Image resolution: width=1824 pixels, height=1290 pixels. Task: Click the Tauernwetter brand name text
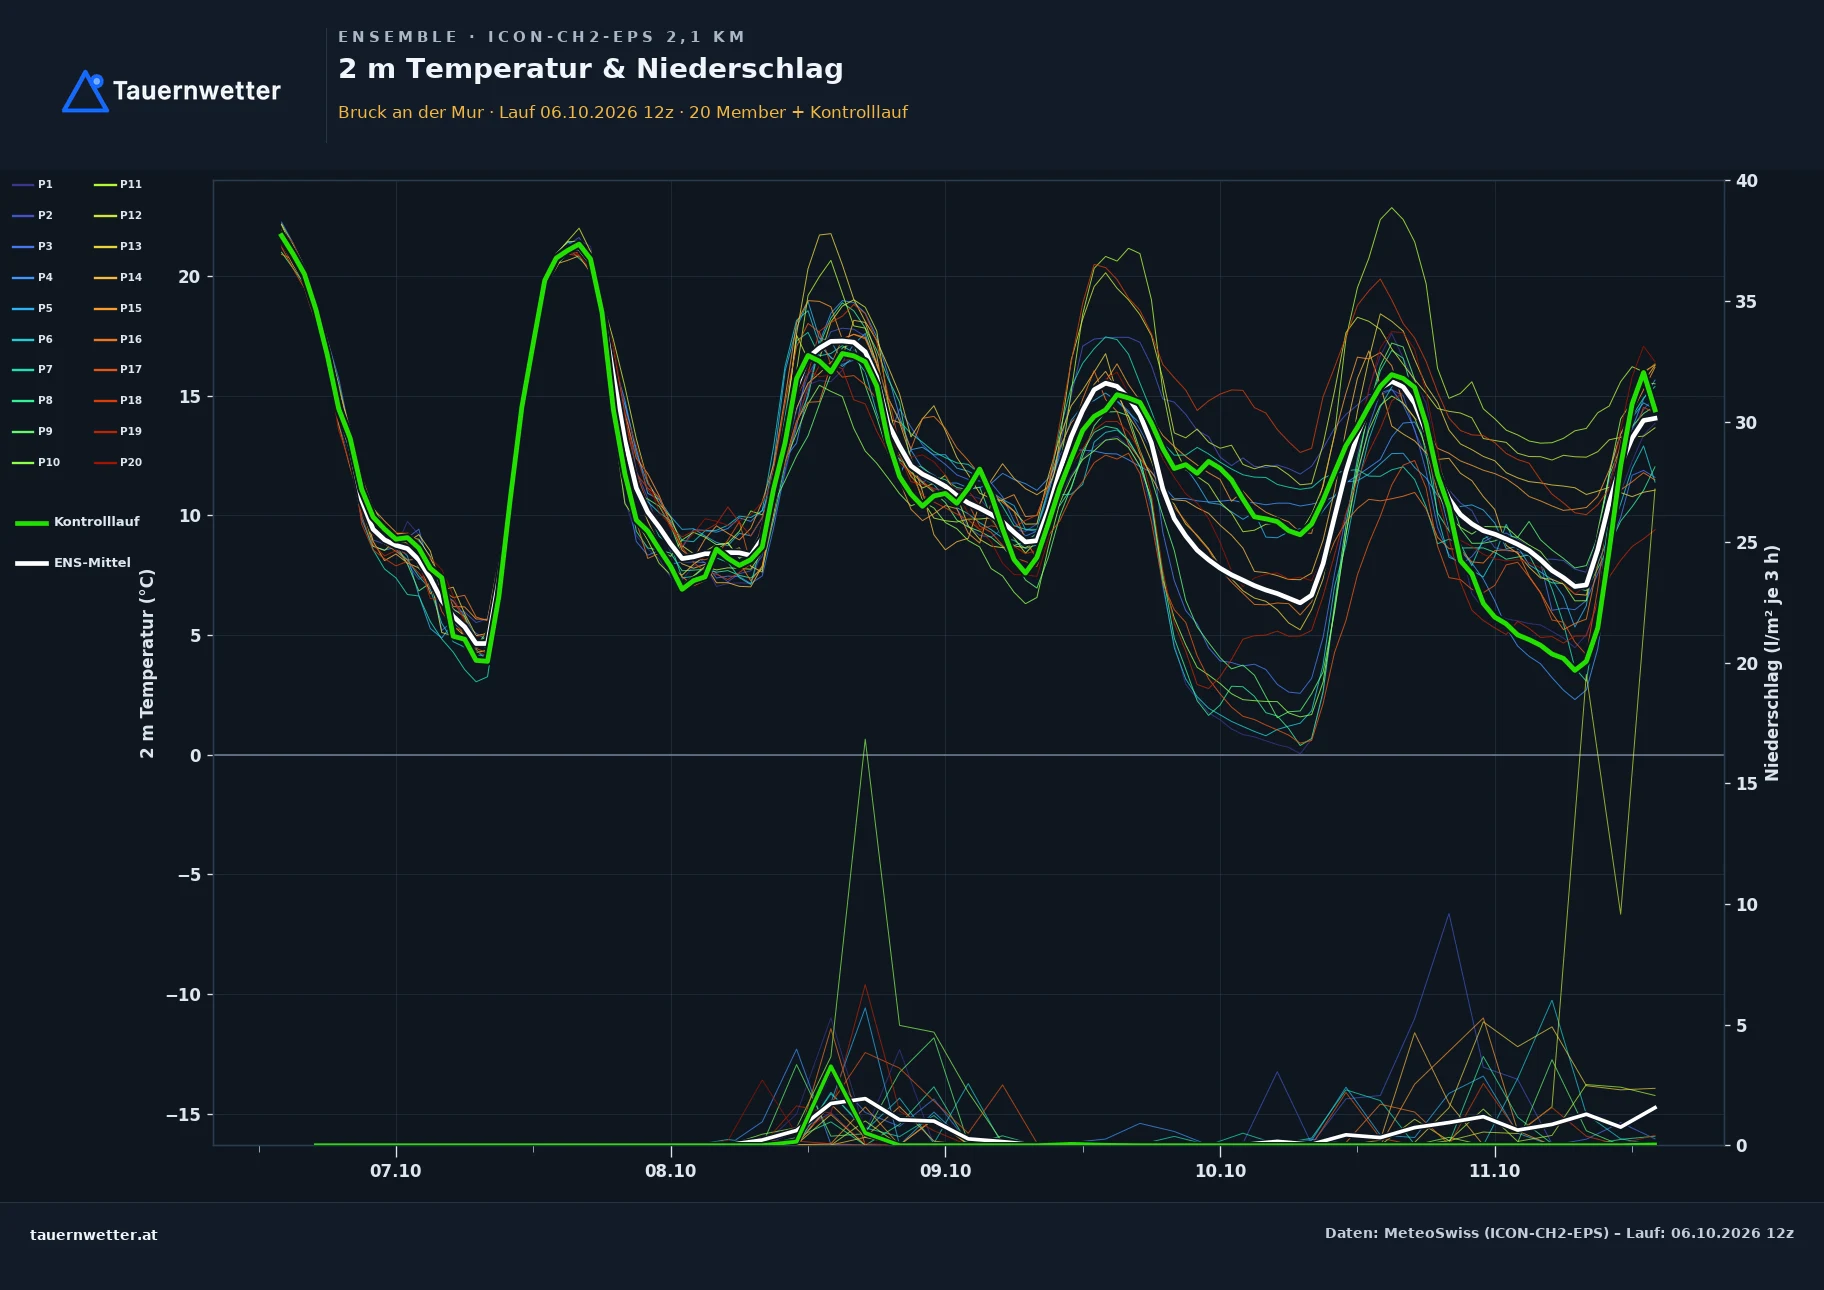coord(197,91)
